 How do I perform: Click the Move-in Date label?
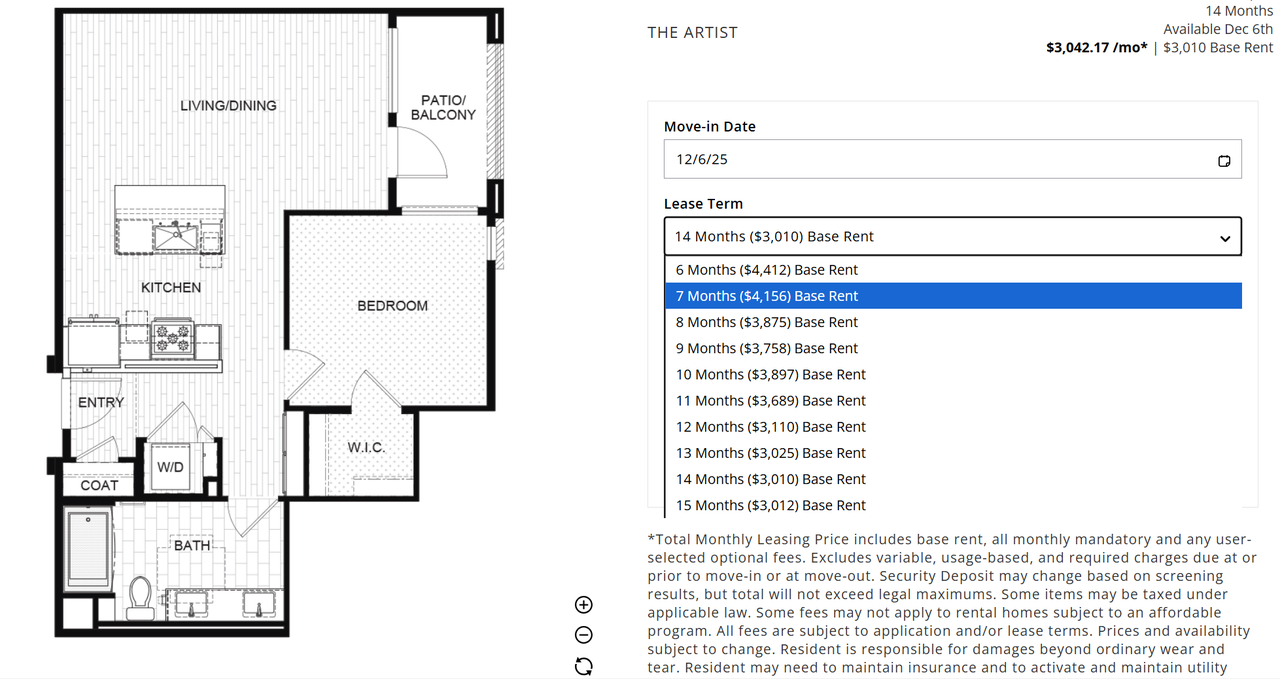(710, 127)
